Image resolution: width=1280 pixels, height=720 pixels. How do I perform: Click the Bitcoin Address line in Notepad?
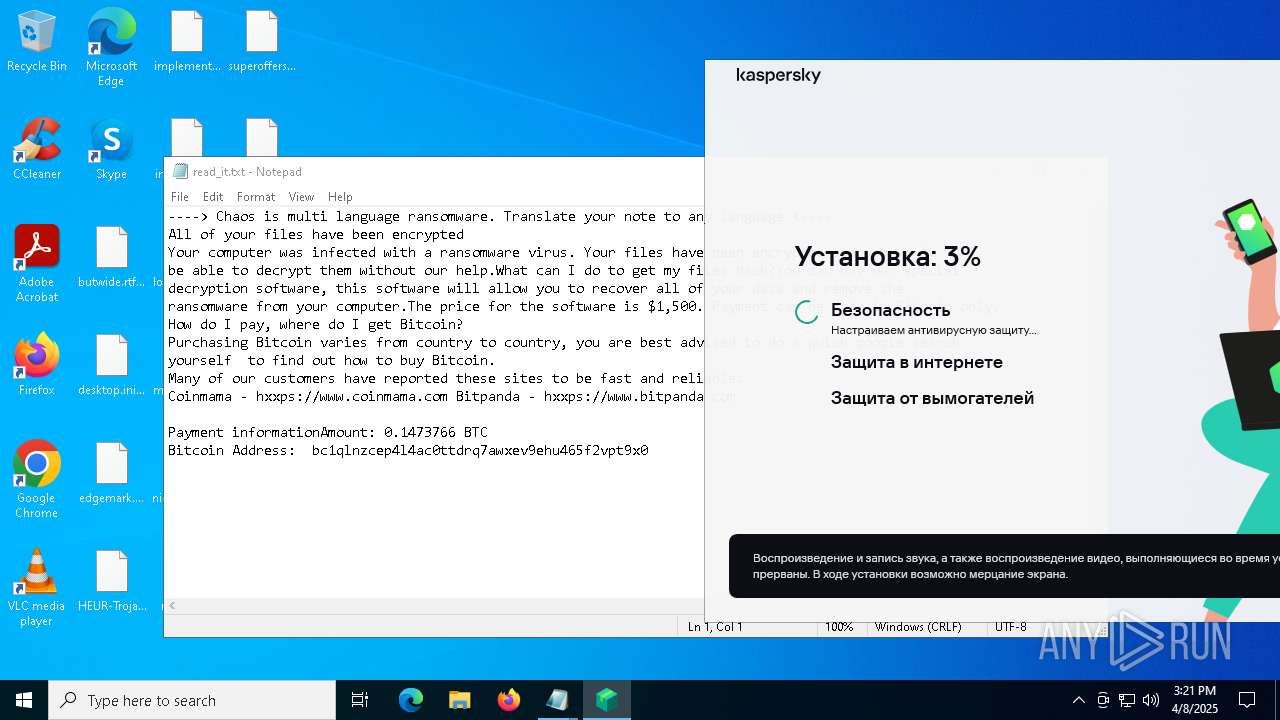[x=408, y=450]
